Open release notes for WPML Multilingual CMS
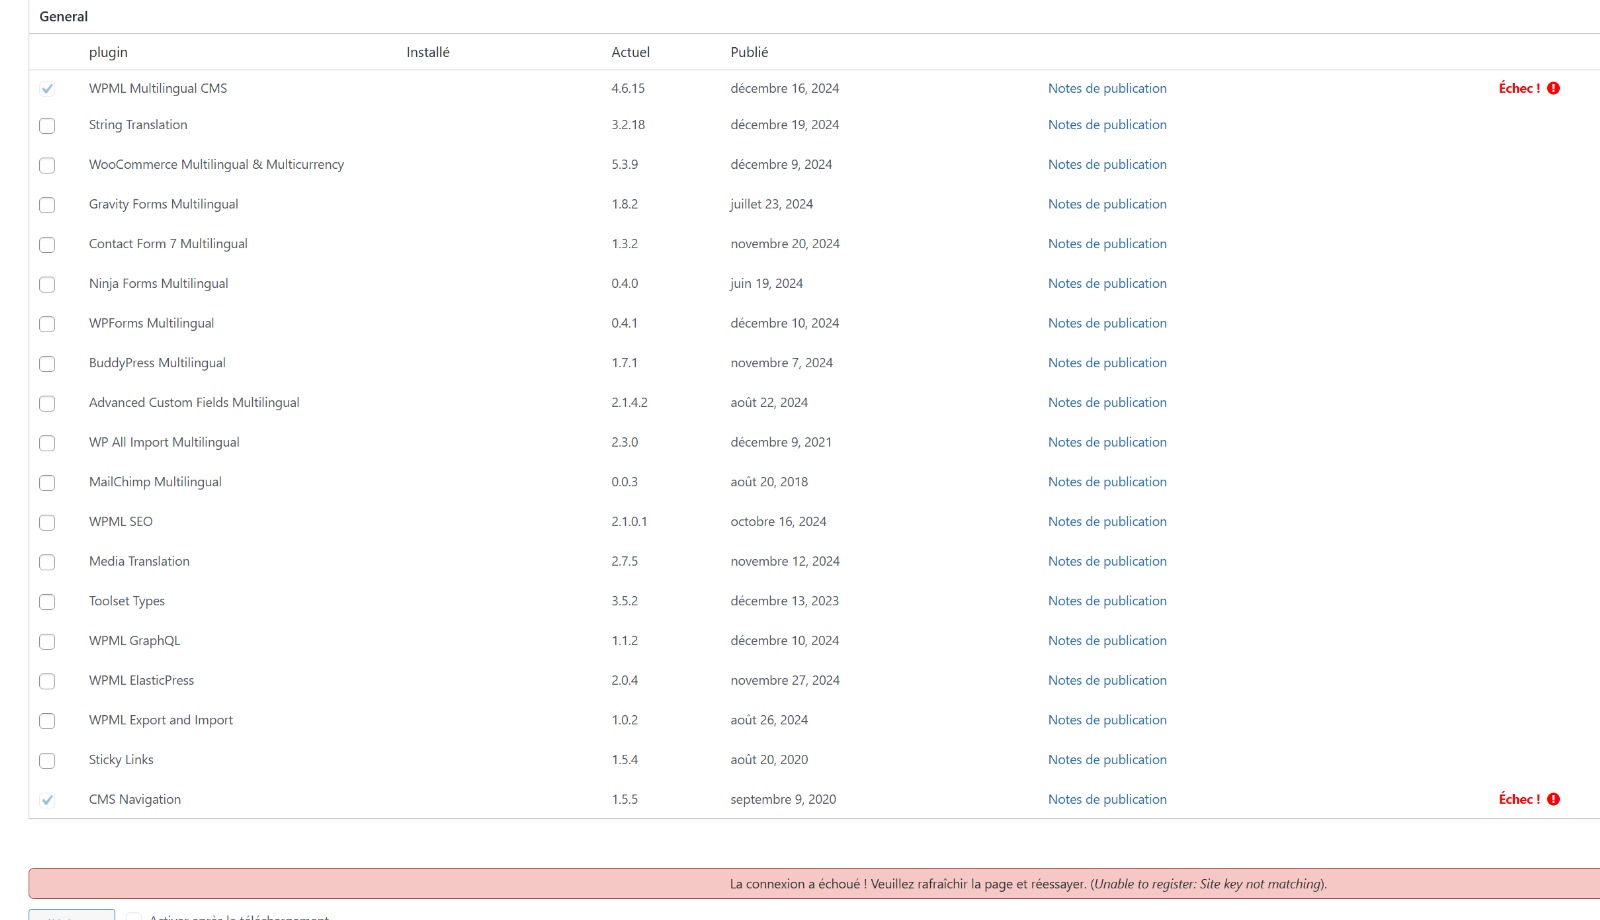Screen dimensions: 1600x920 point(1107,88)
